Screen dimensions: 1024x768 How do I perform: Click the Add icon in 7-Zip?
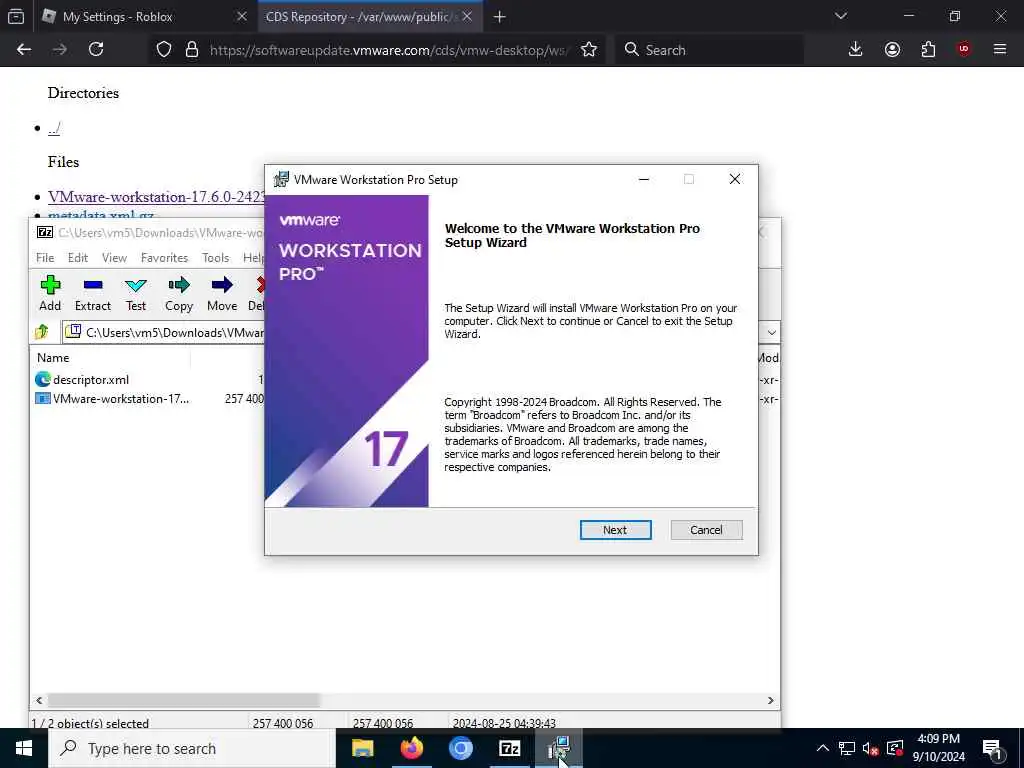pos(50,293)
